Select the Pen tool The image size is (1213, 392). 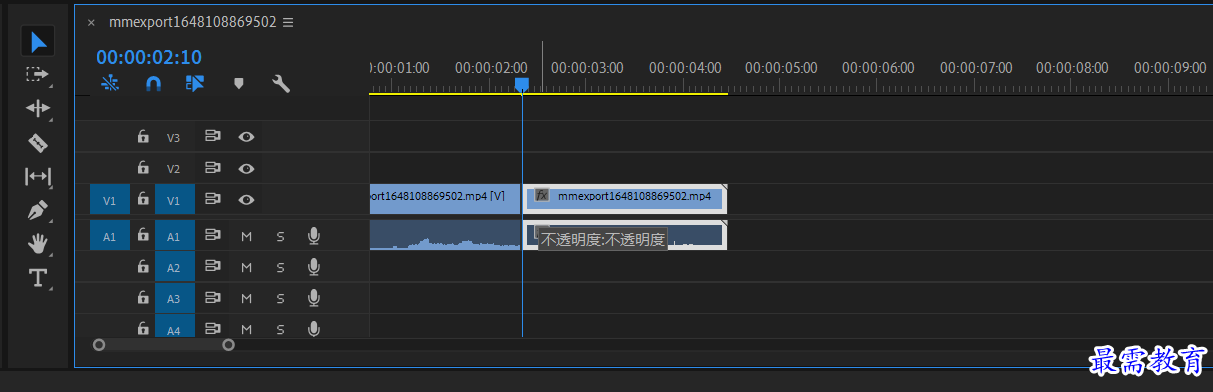38,211
